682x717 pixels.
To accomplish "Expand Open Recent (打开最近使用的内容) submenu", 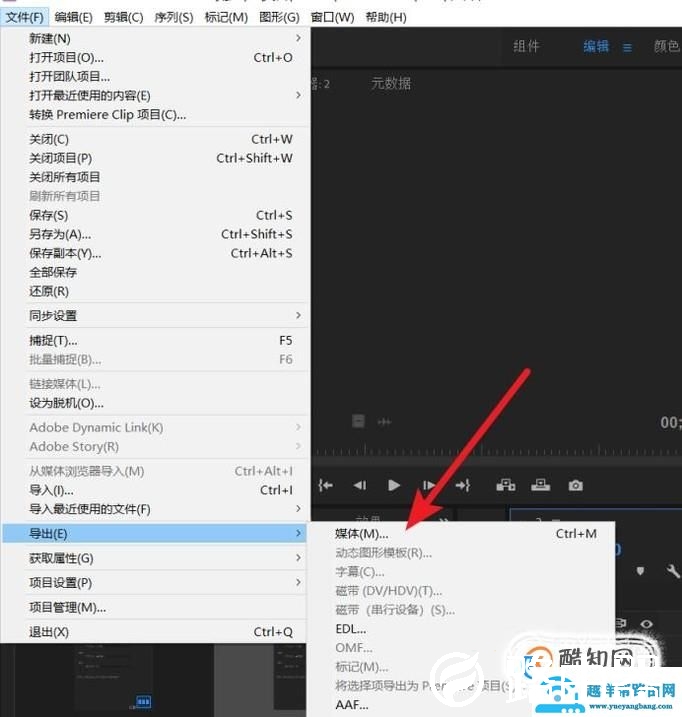I will 156,96.
